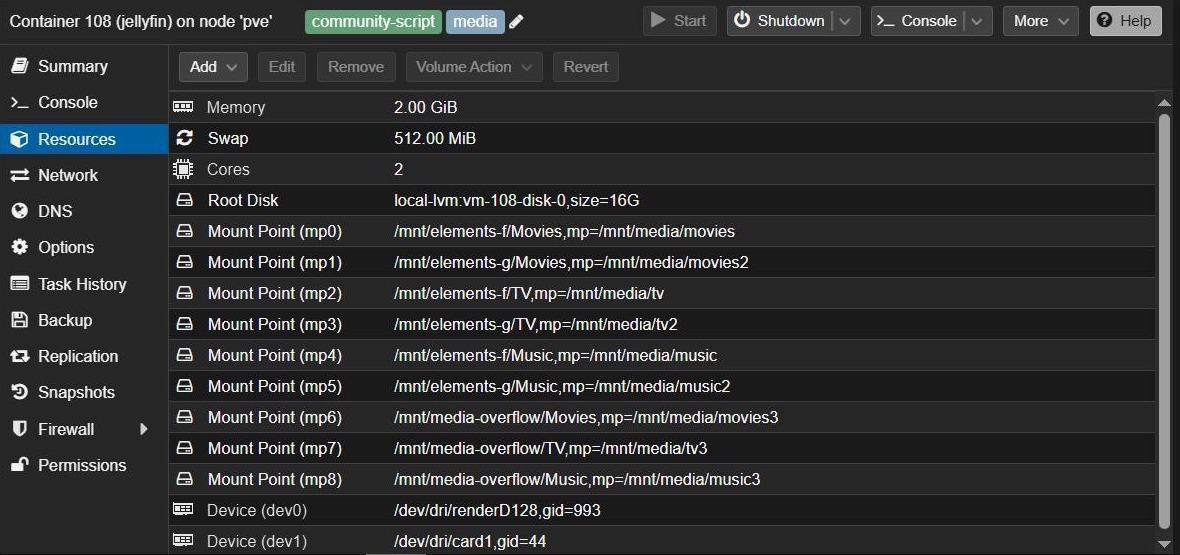
Task: Click the Cores row CPU icon
Action: pyautogui.click(x=183, y=169)
